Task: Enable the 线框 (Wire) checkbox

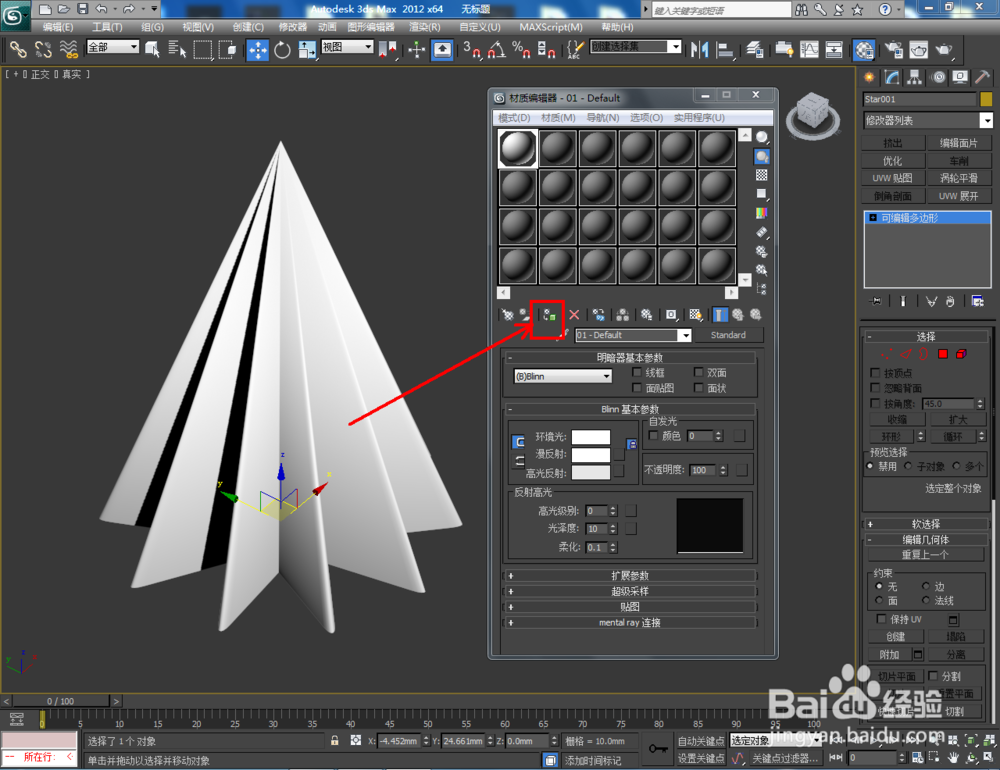Action: point(636,372)
